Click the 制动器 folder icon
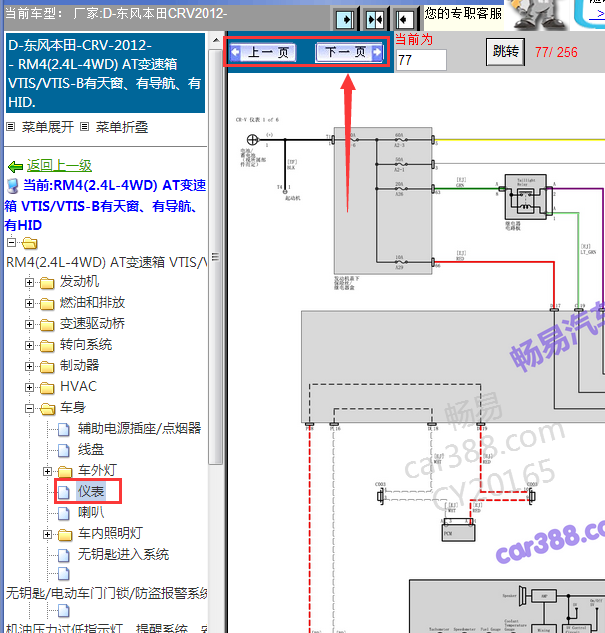The image size is (605, 633). pyautogui.click(x=47, y=367)
